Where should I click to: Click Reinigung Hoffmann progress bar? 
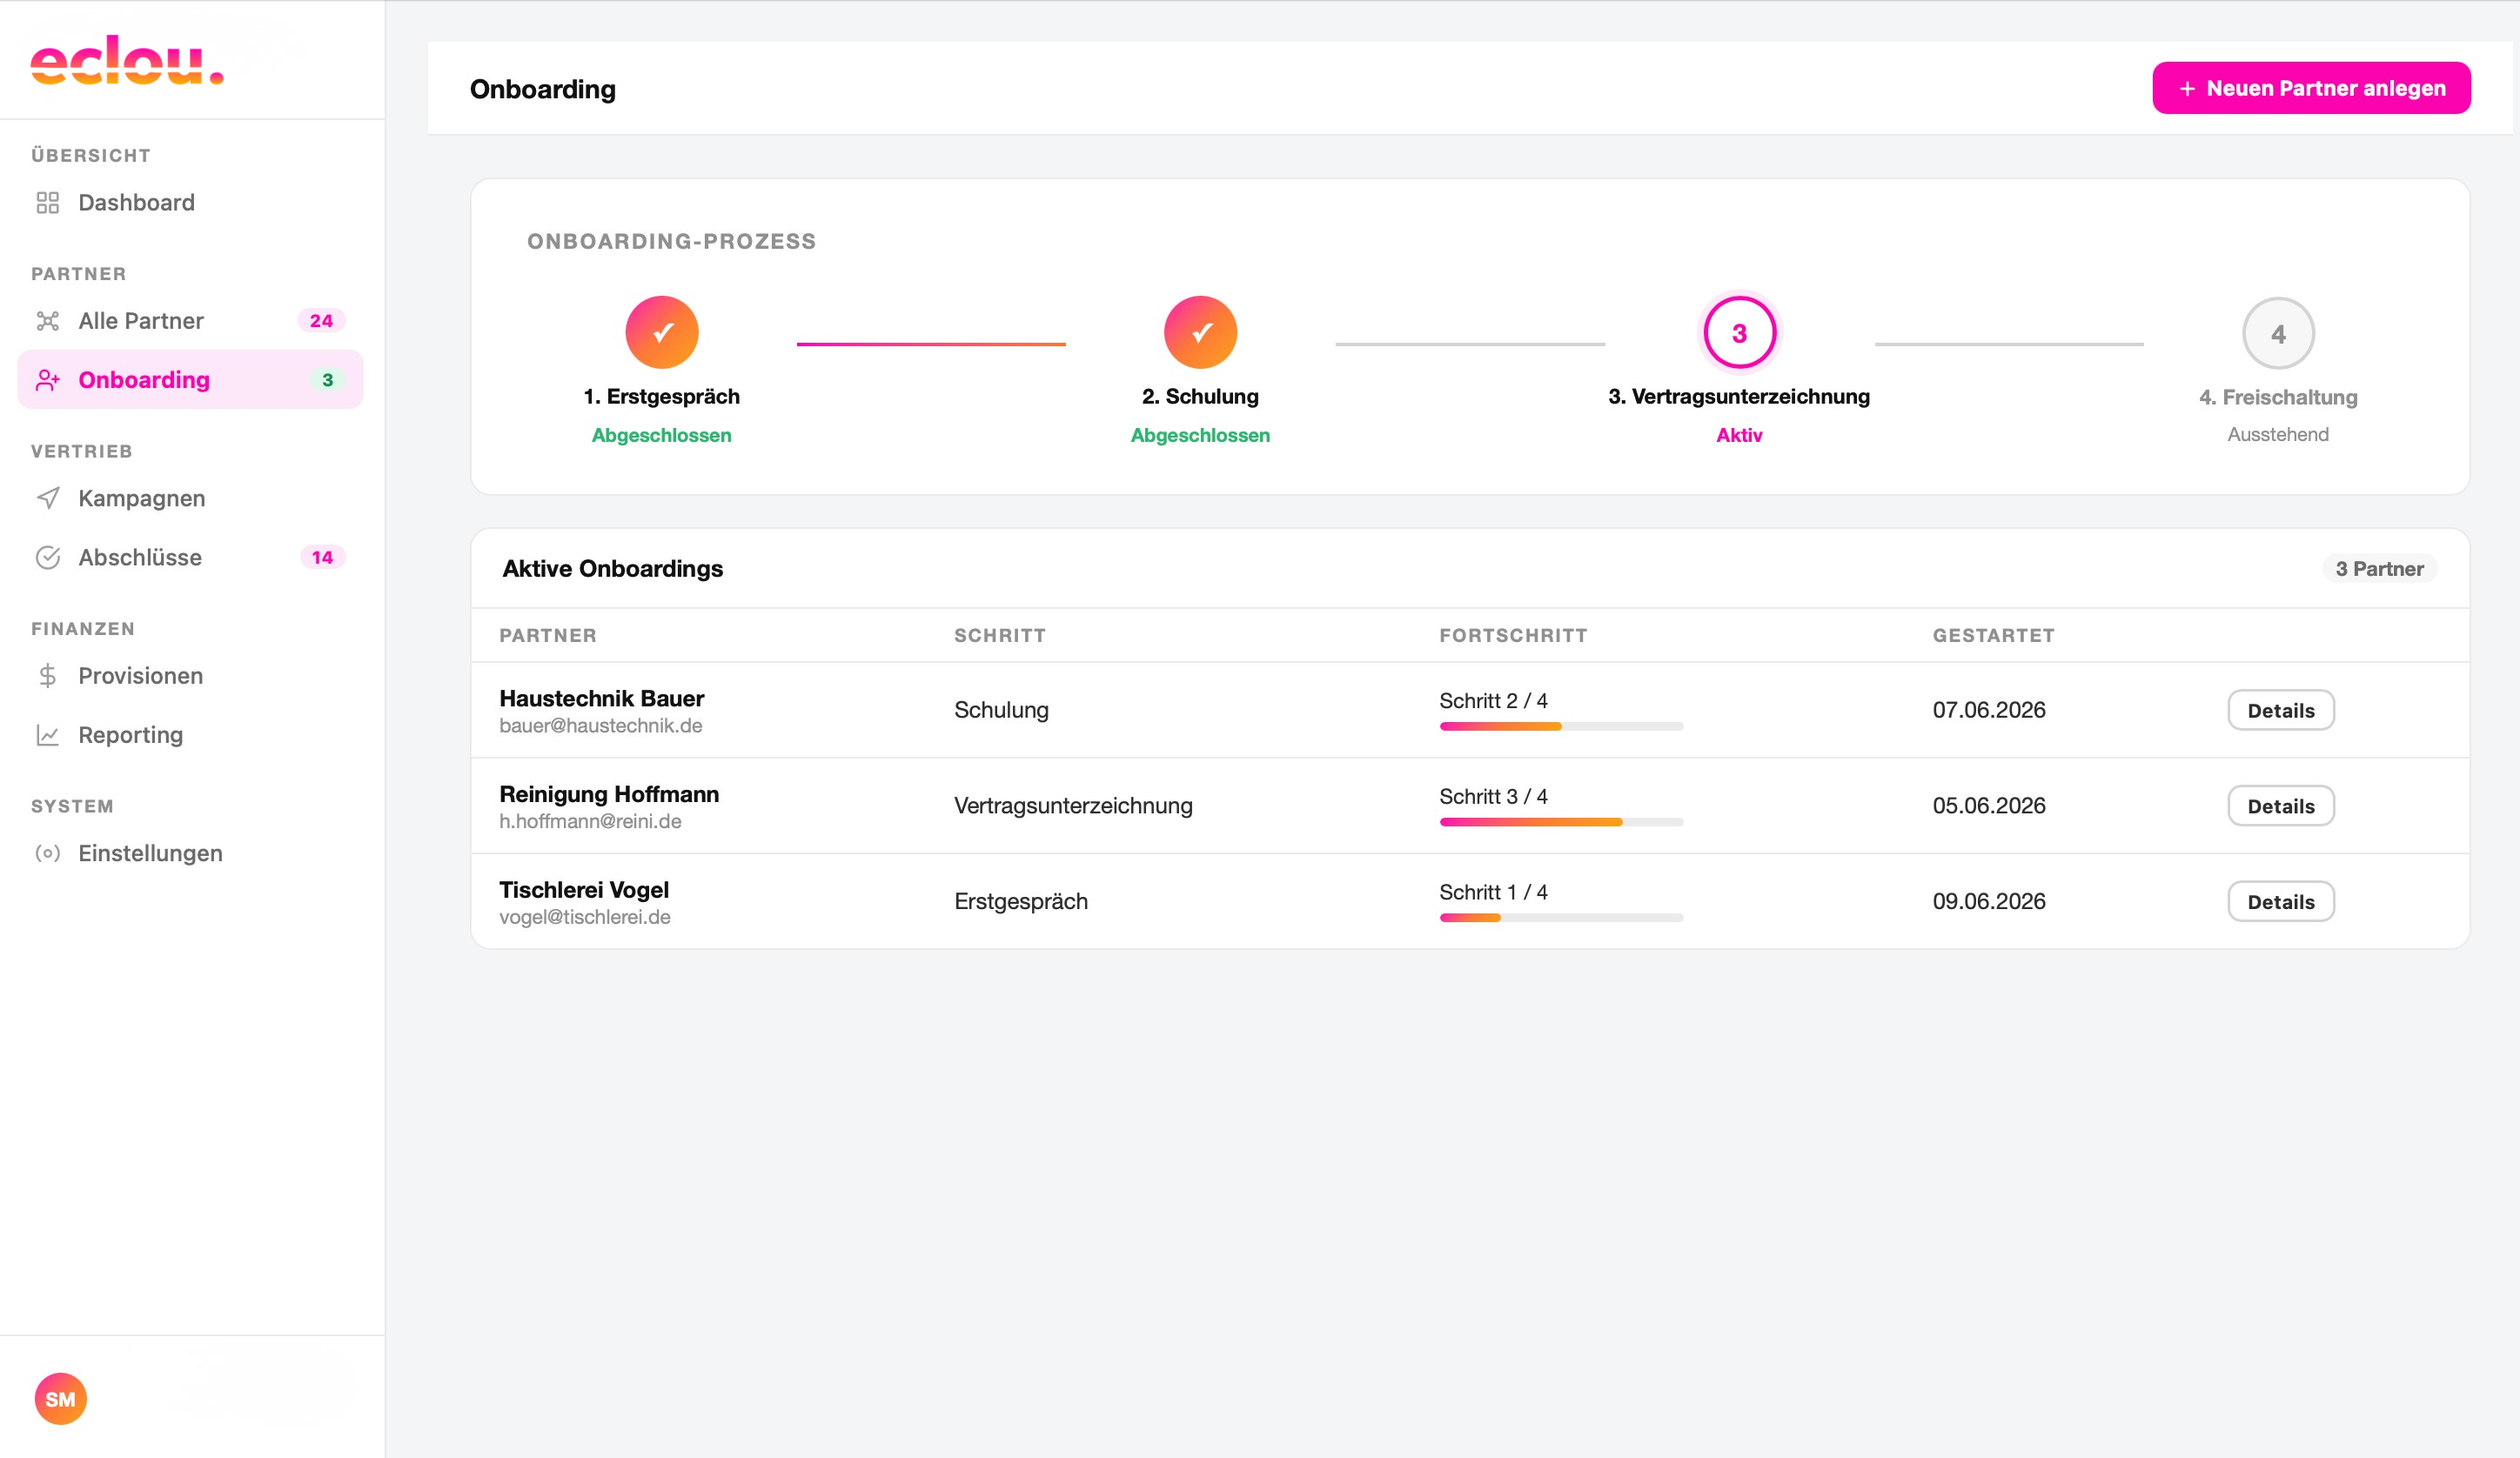coord(1561,822)
